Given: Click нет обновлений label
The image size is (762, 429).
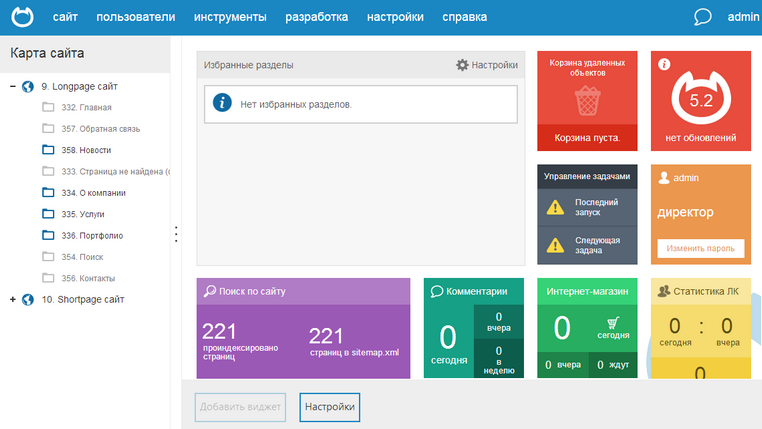Looking at the screenshot, I should point(701,138).
